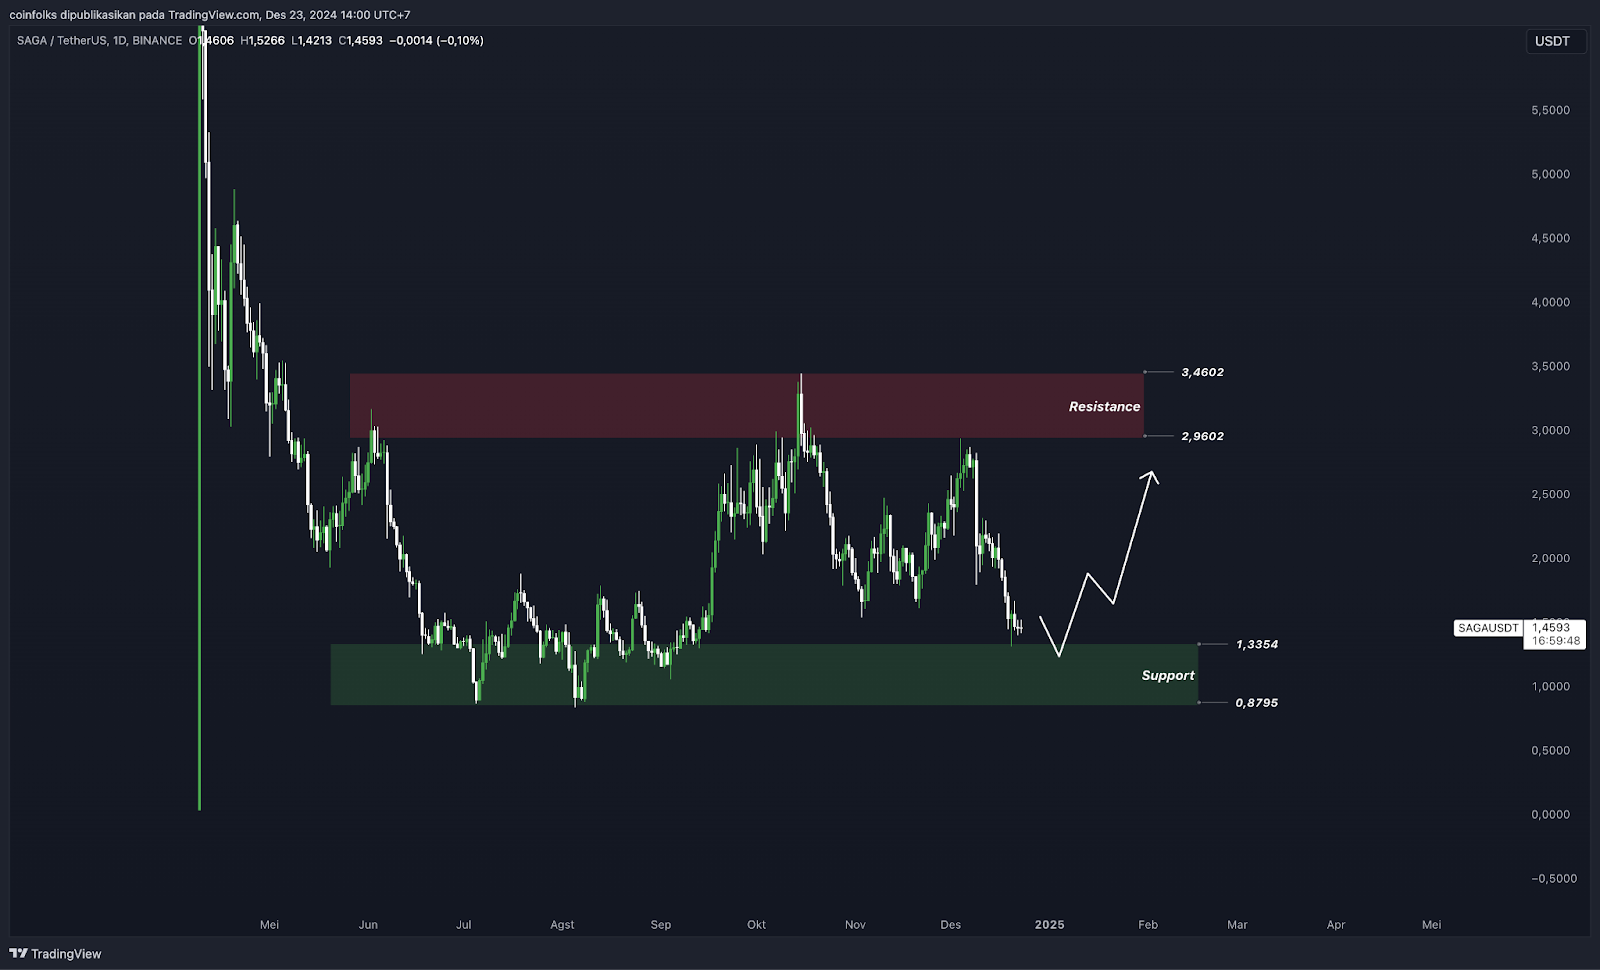The image size is (1600, 970).
Task: Click 5,0000 on the price axis
Action: (1550, 174)
